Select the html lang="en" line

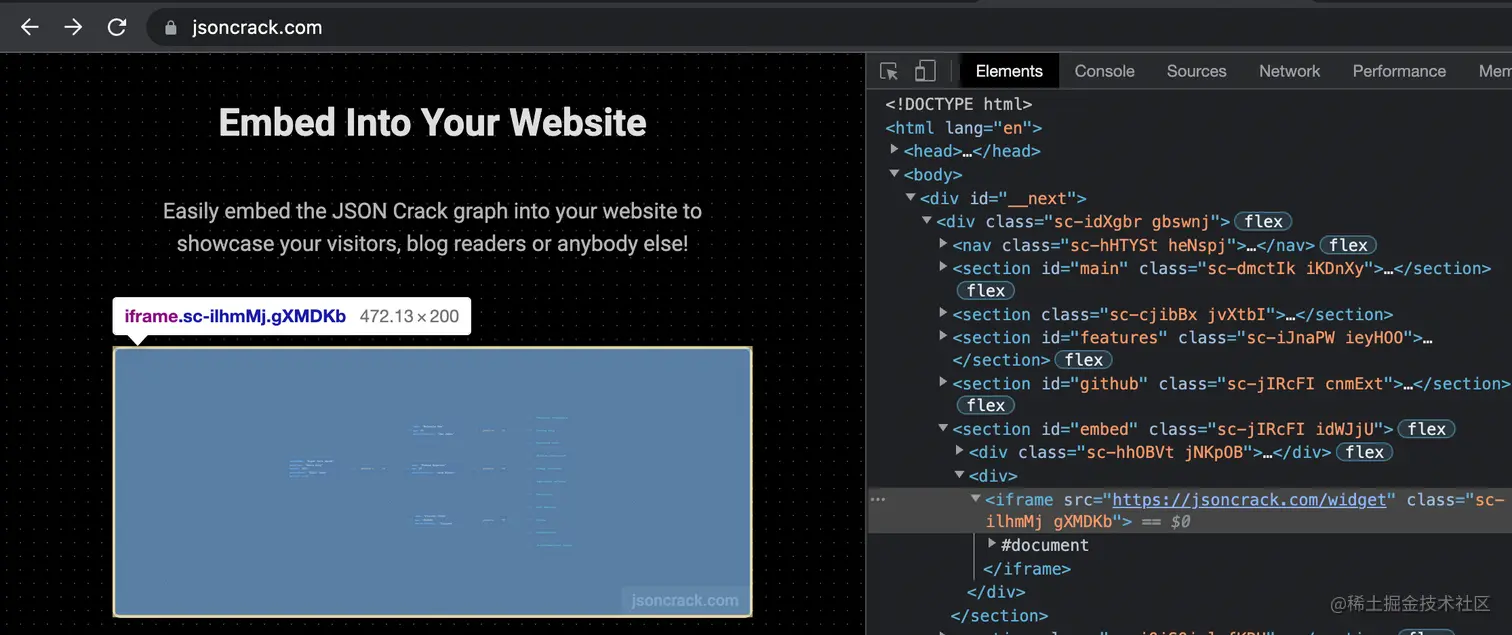pos(963,128)
